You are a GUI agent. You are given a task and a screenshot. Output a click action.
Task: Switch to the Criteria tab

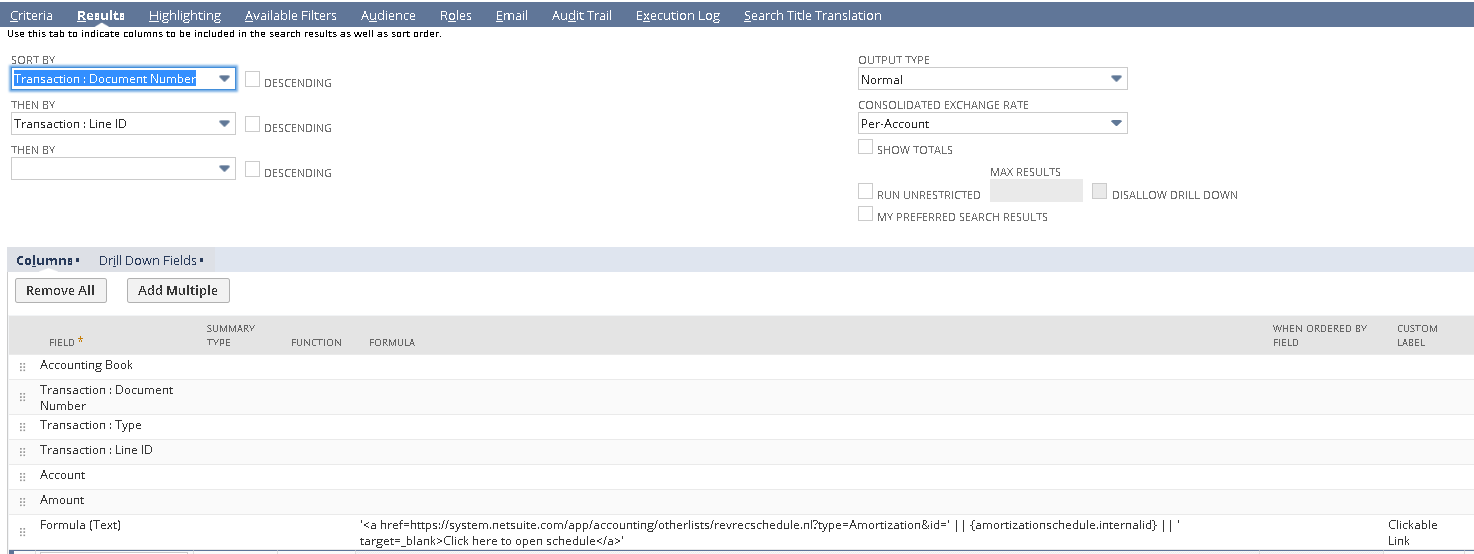(x=31, y=15)
